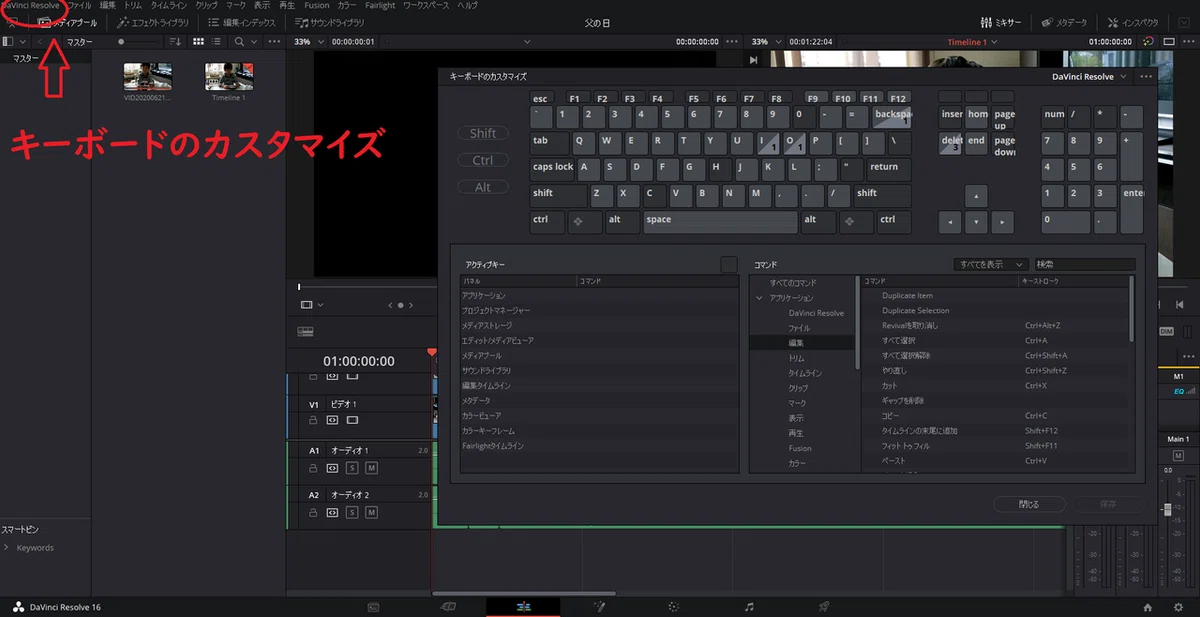The image size is (1200, 617).
Task: Toggle auto track selector on ビデオ 1
Action: (x=332, y=420)
